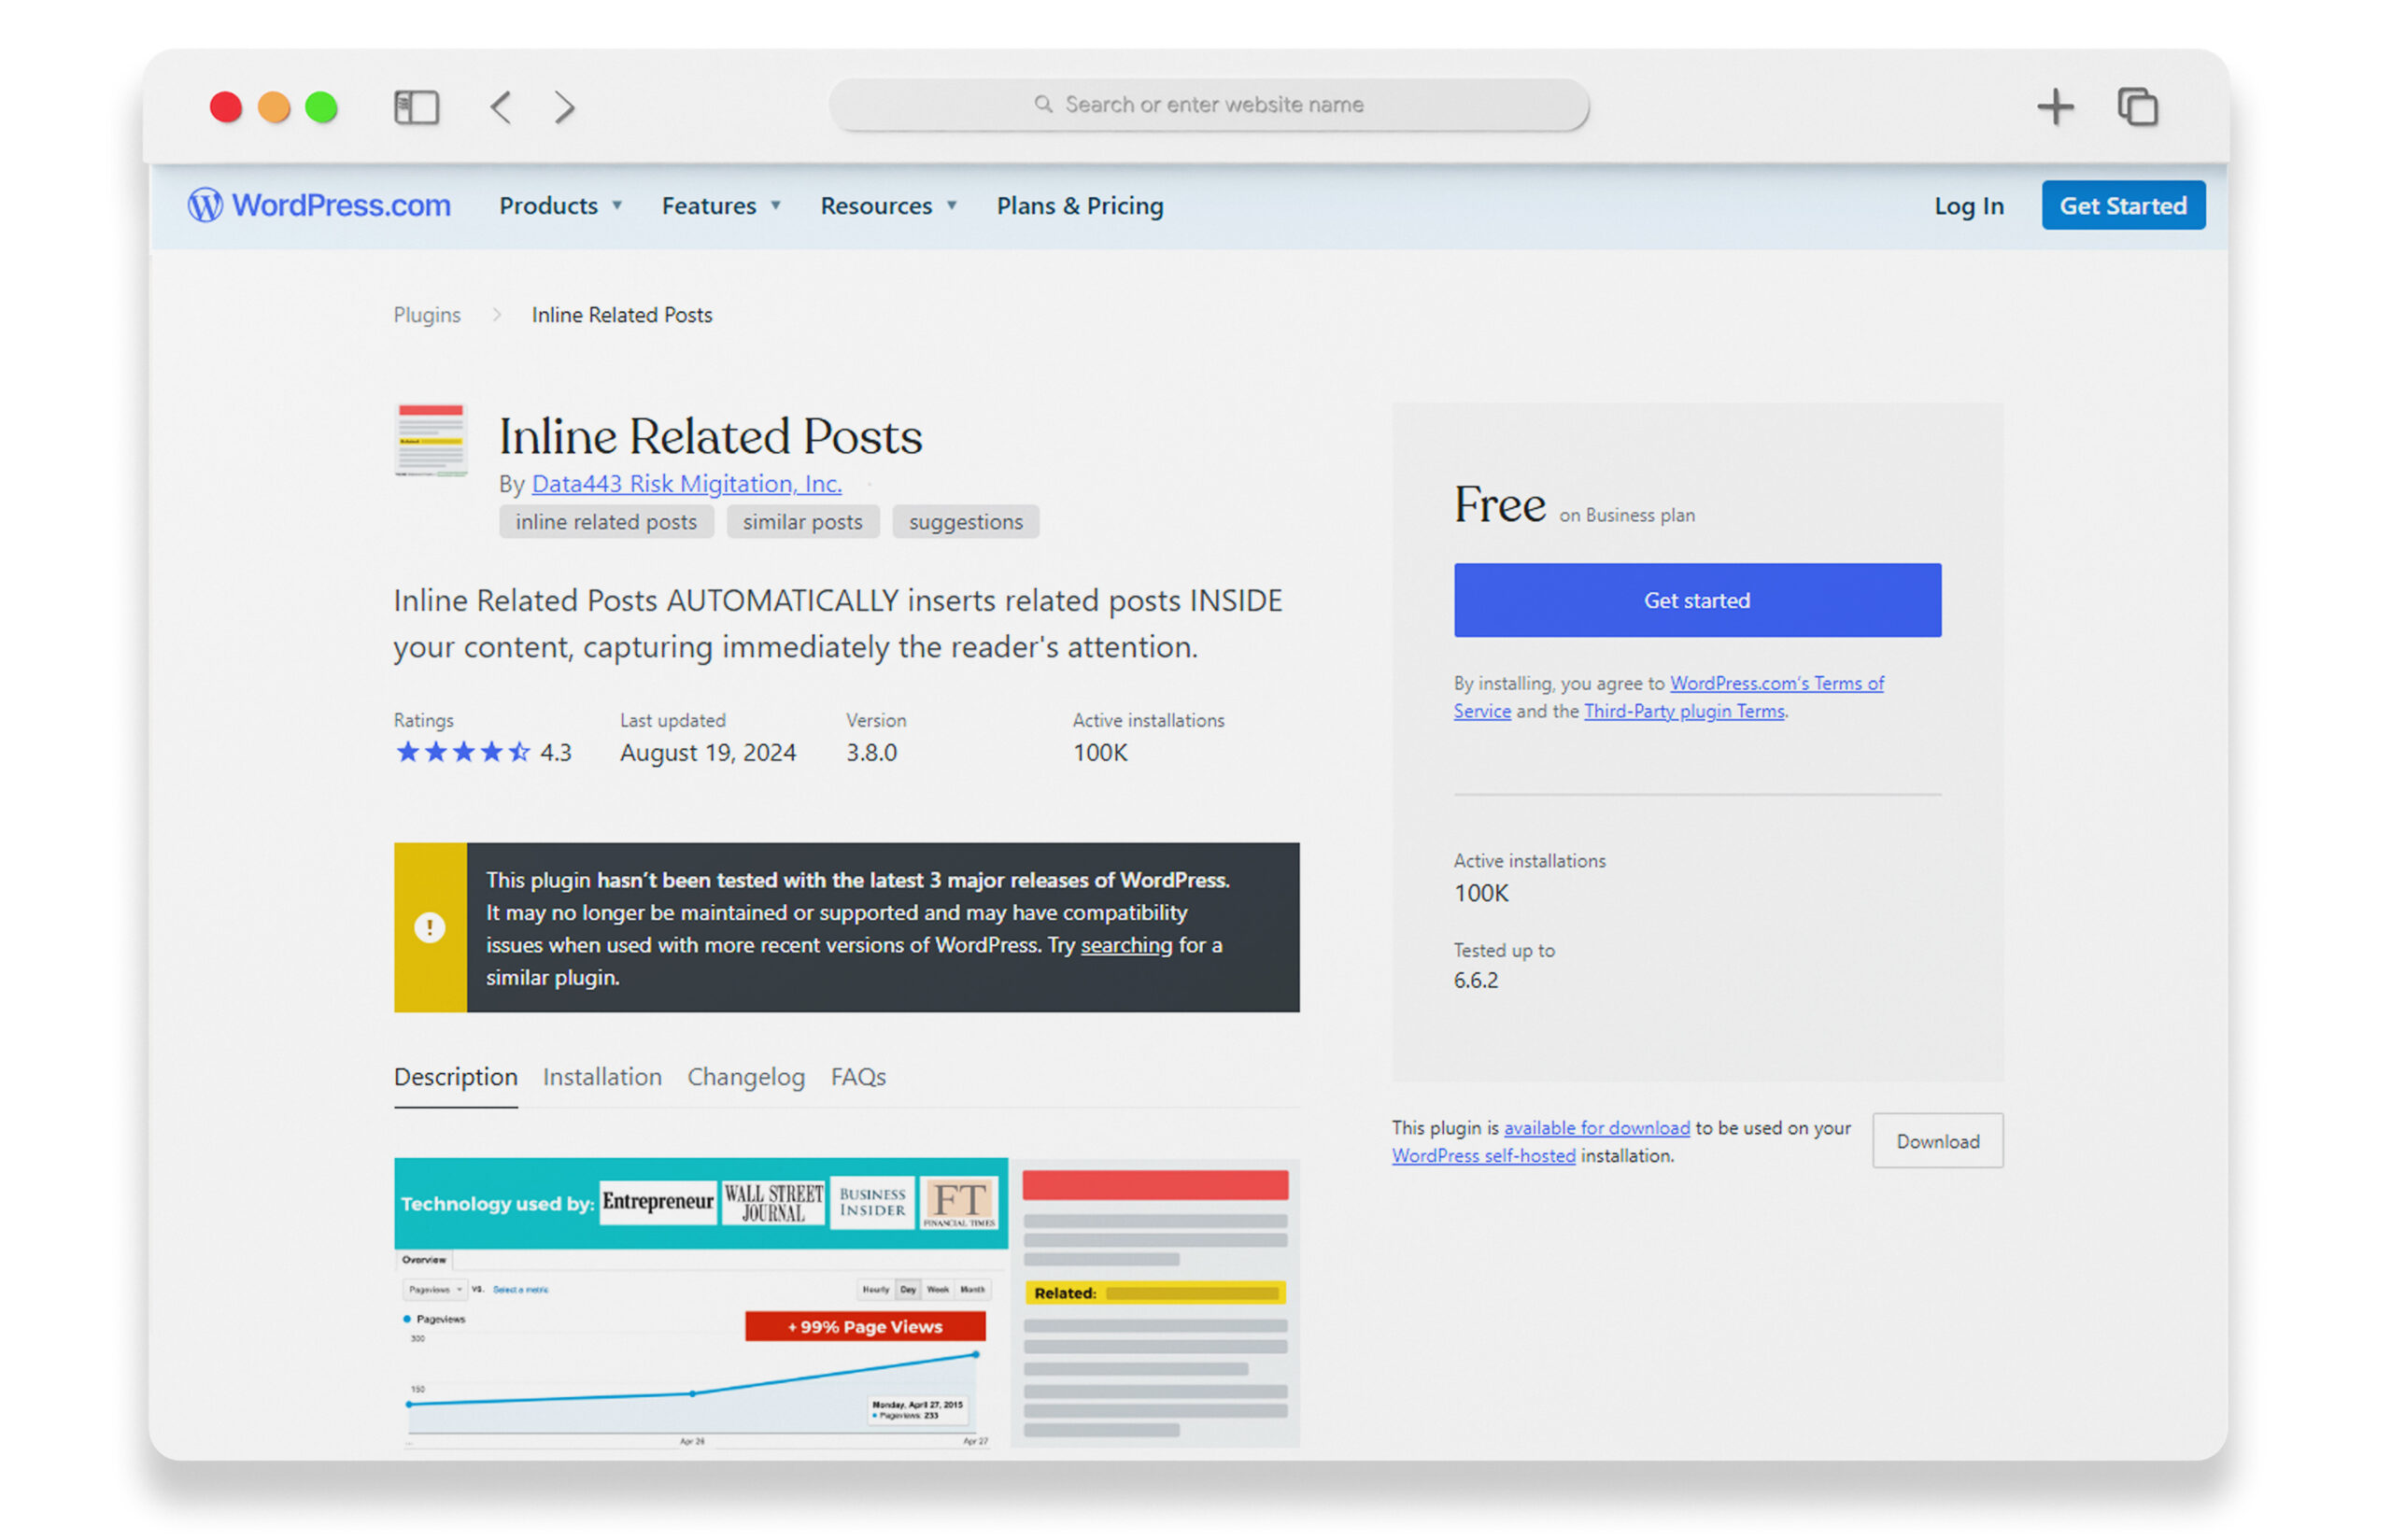Click the browser address search field
Screen dimensions: 2391x1540
click(x=1209, y=105)
